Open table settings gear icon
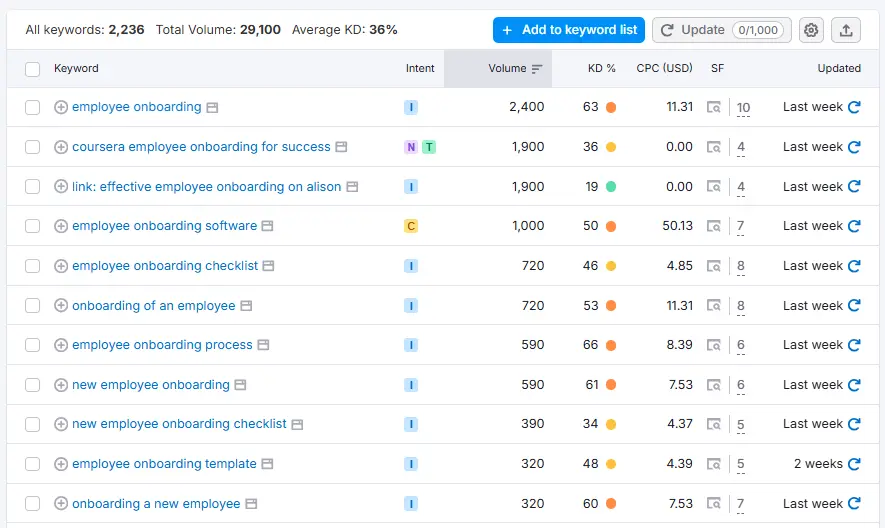The width and height of the screenshot is (885, 528). click(811, 30)
